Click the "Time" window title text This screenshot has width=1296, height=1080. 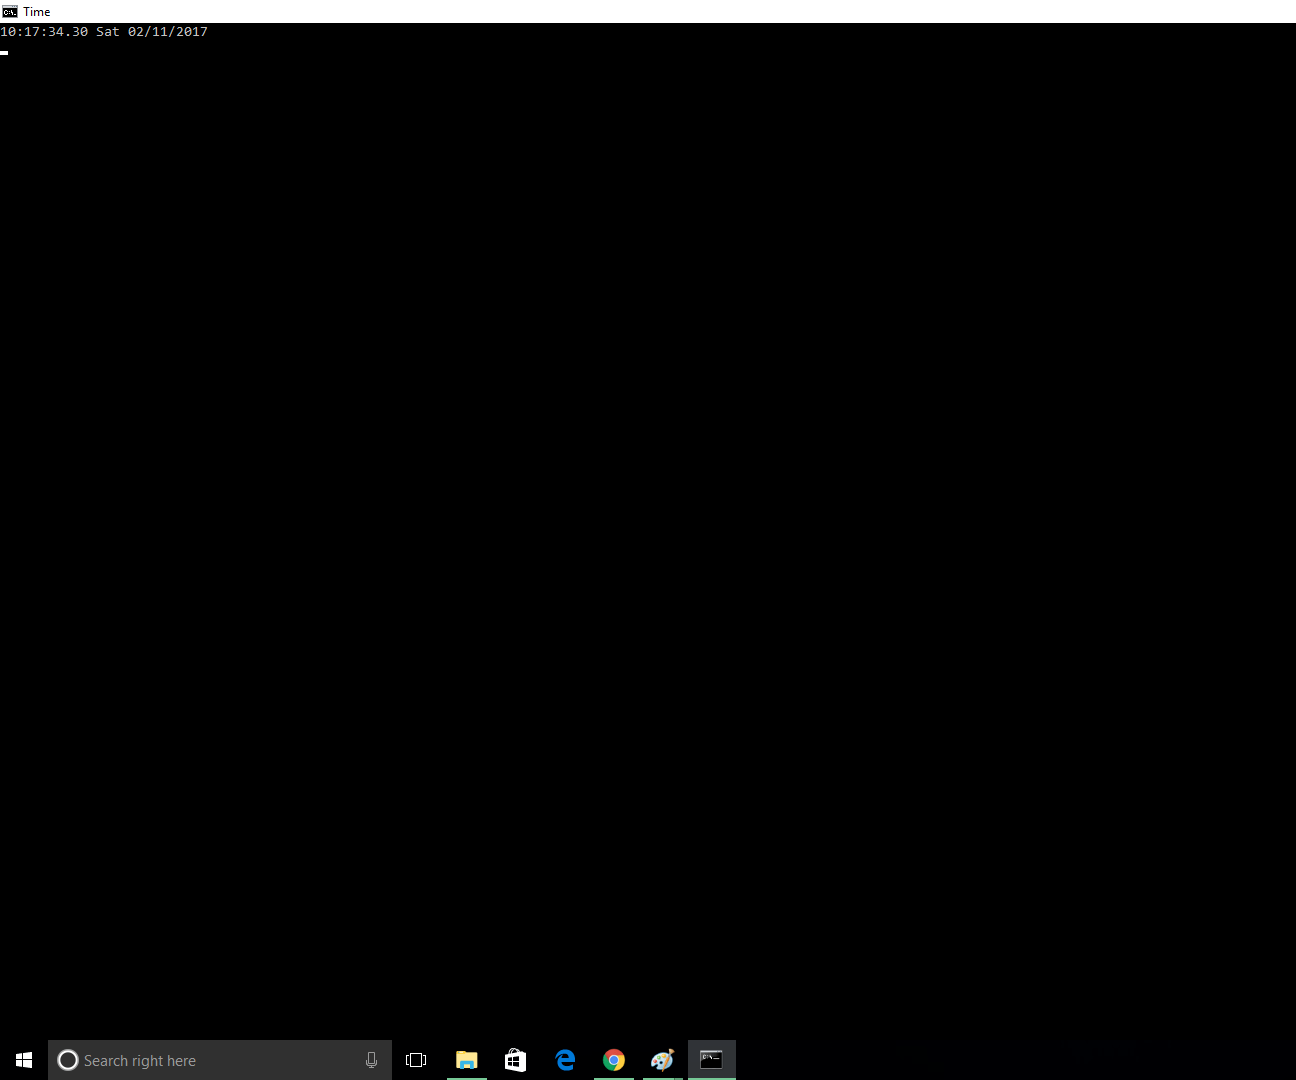(x=37, y=12)
